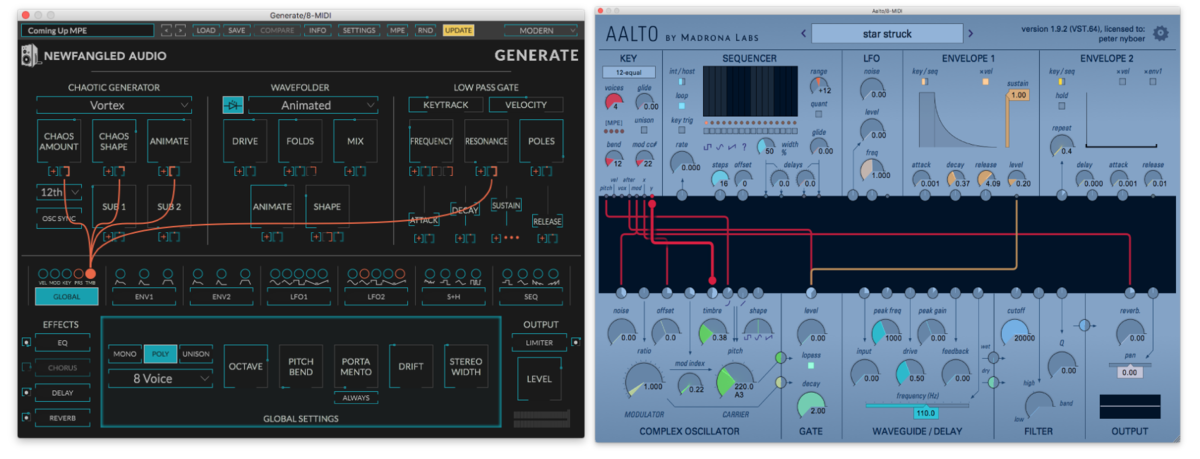
Task: Select the POLY voice mode
Action: pyautogui.click(x=160, y=353)
